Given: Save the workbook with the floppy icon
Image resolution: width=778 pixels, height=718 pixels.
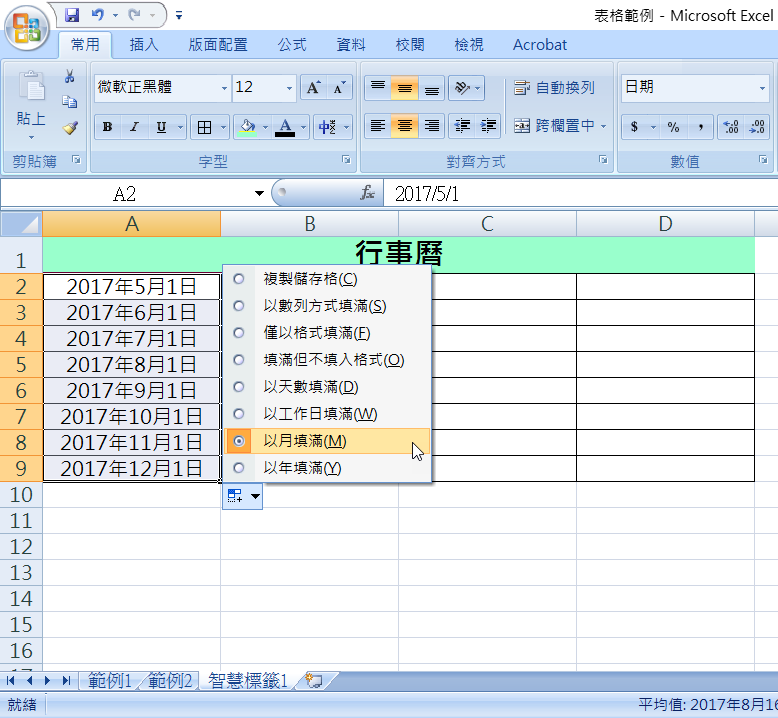Looking at the screenshot, I should [72, 15].
